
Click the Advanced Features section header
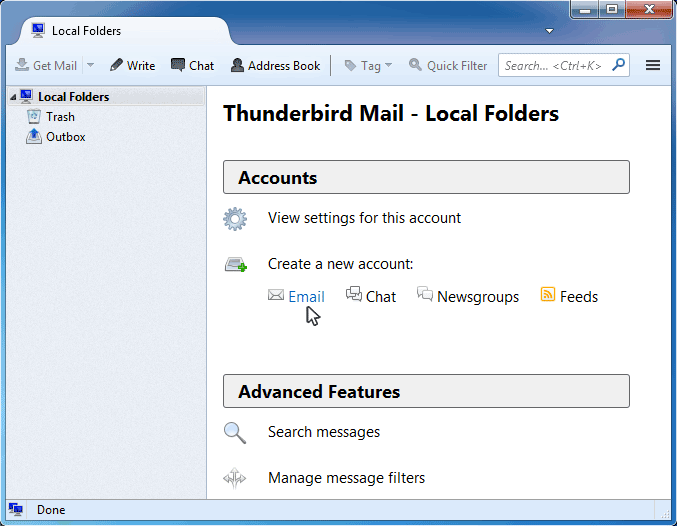click(x=426, y=391)
